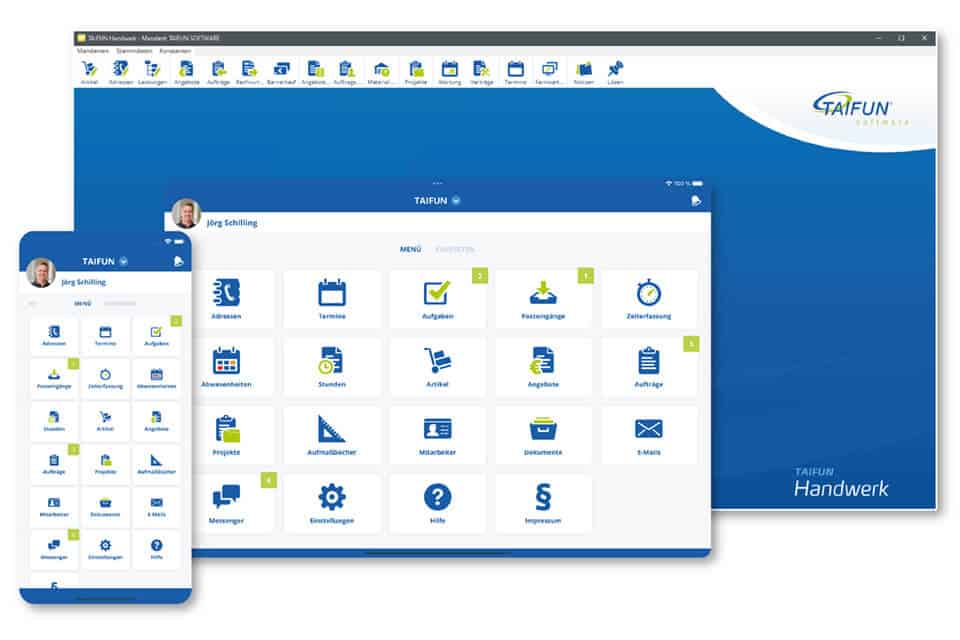Open Aufträge tile on the tablet
The height and width of the screenshot is (640, 960).
[649, 366]
